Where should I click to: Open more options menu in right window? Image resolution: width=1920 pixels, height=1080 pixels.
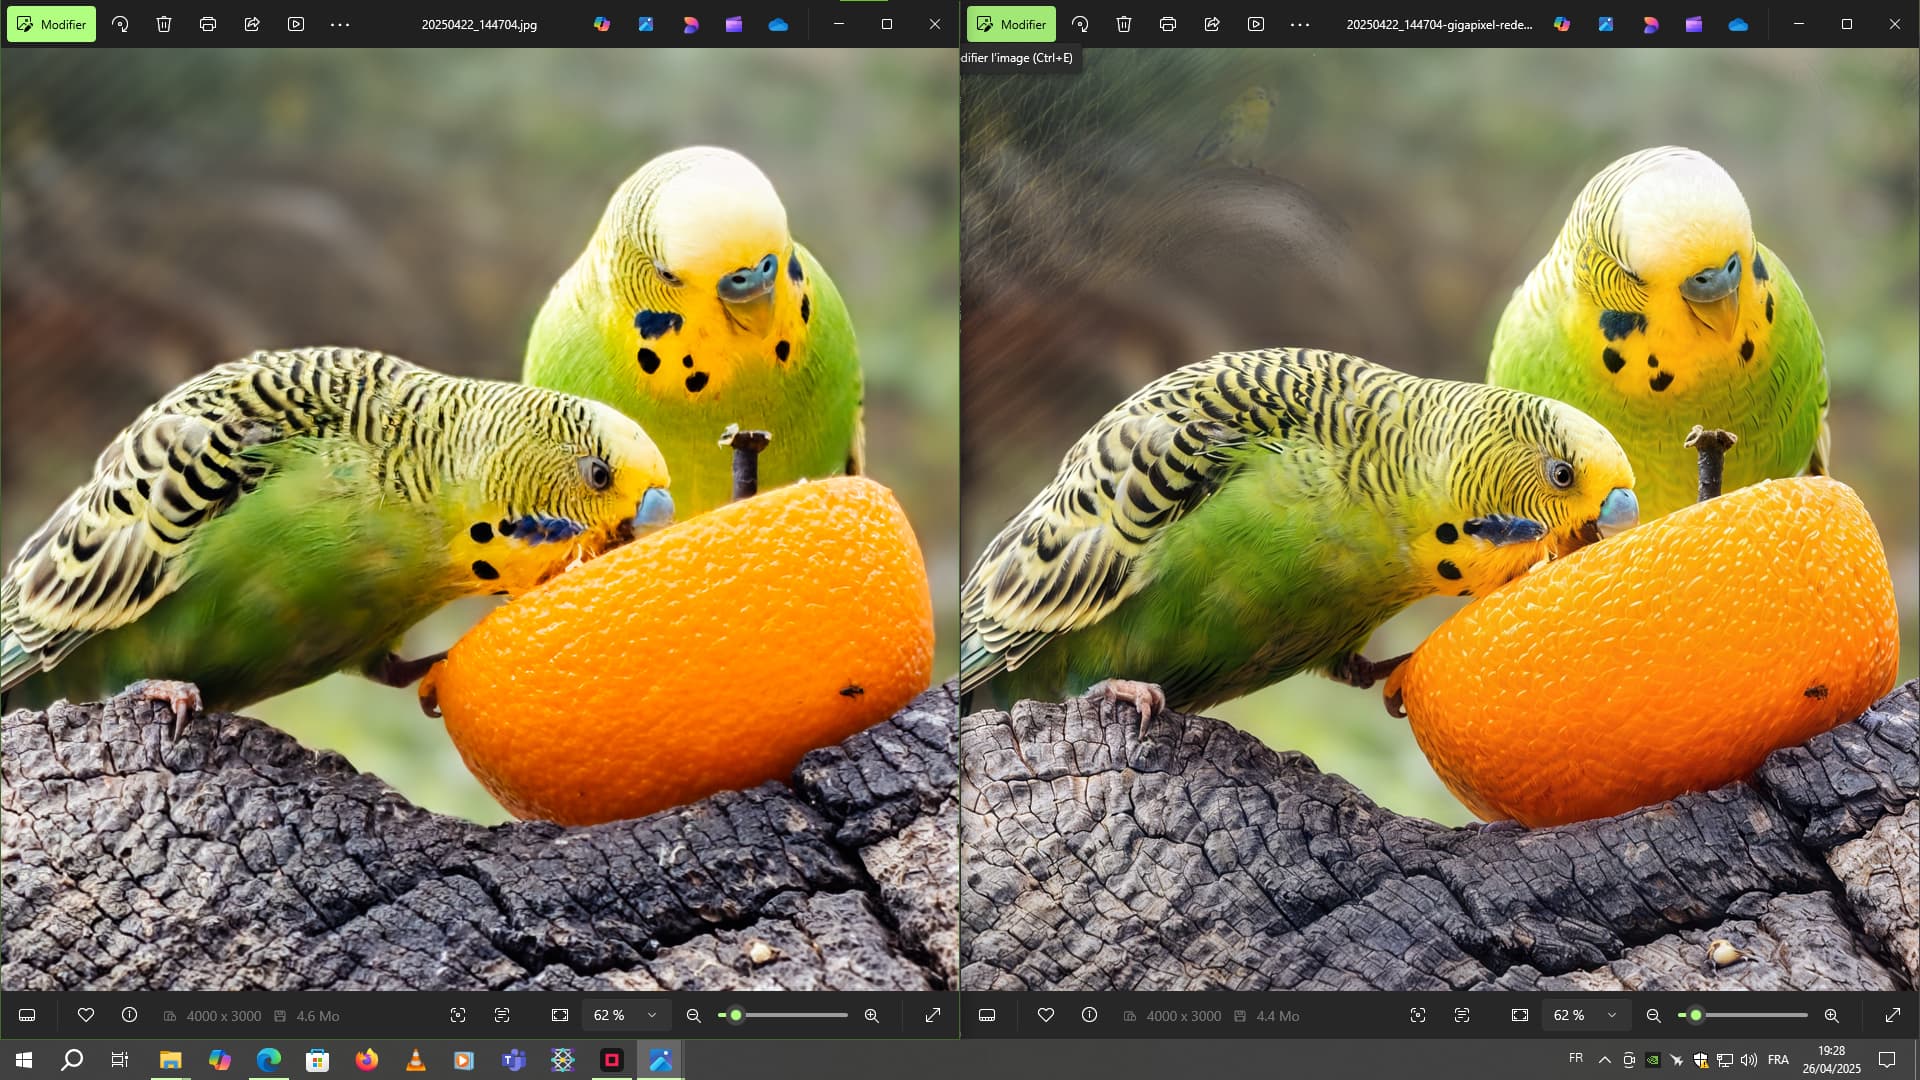pos(1300,24)
